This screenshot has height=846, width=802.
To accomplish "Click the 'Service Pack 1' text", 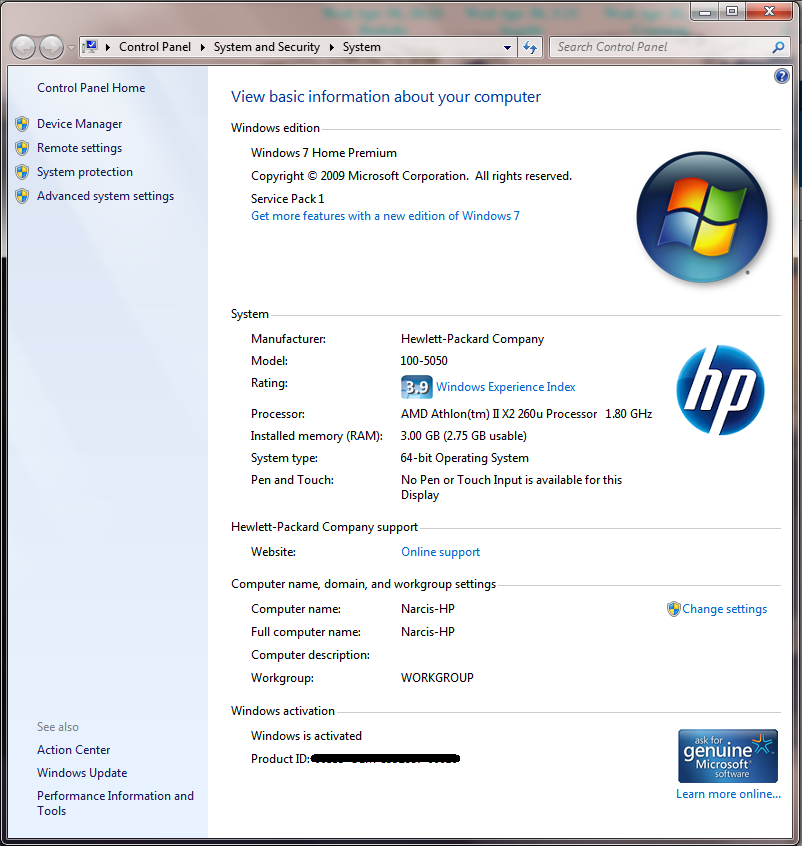I will (x=288, y=199).
